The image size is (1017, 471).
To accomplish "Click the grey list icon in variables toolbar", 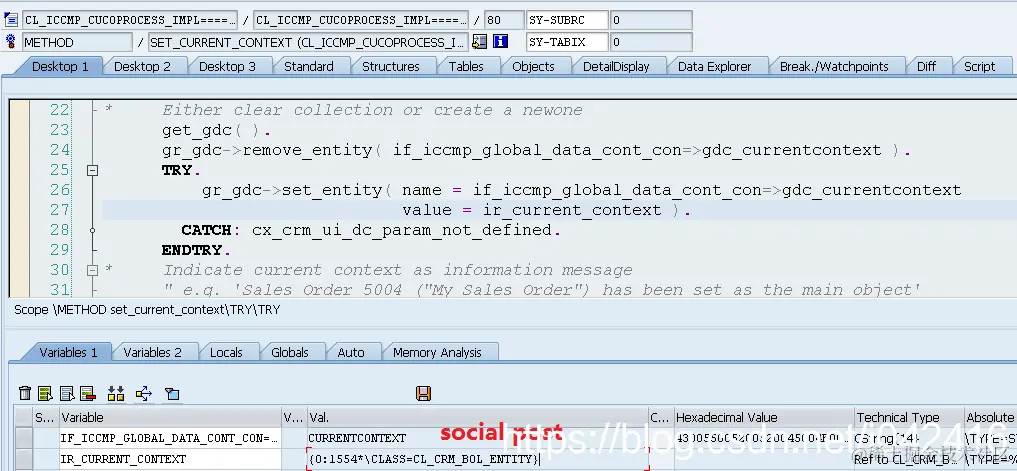I will pos(67,393).
